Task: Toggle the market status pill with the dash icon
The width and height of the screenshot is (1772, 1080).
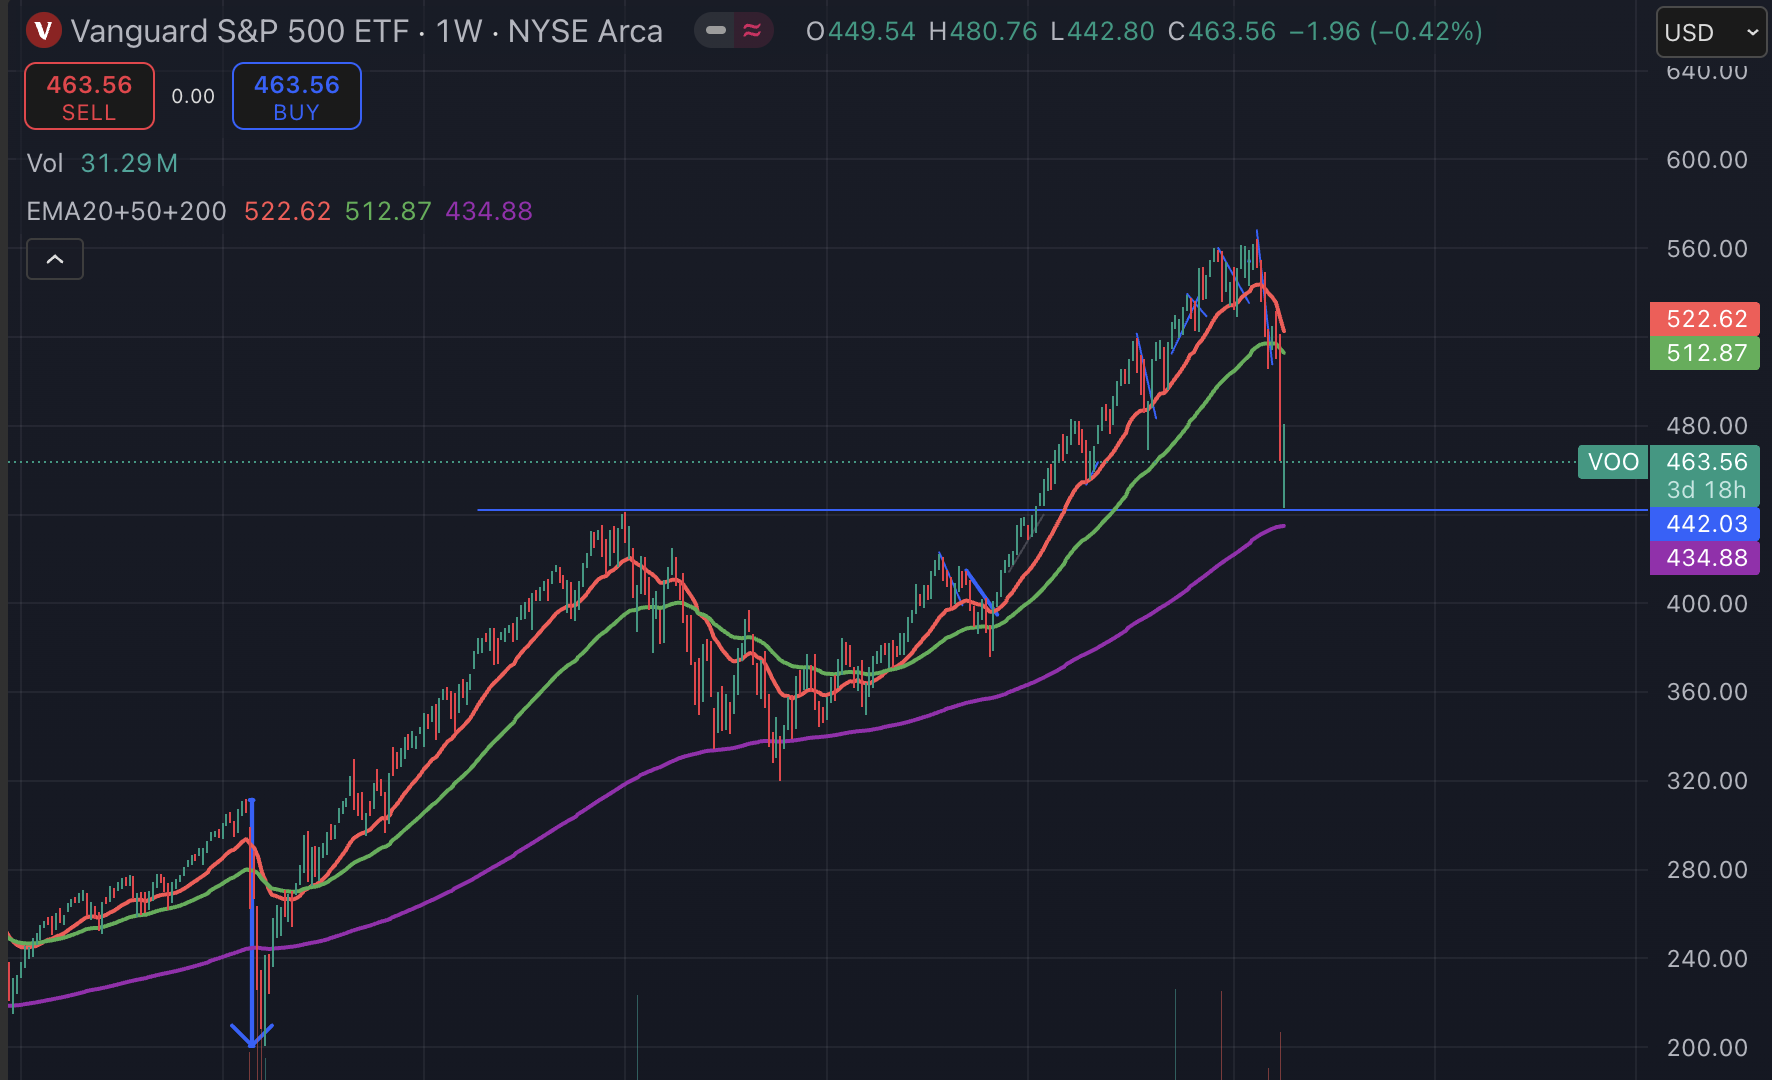Action: (716, 31)
